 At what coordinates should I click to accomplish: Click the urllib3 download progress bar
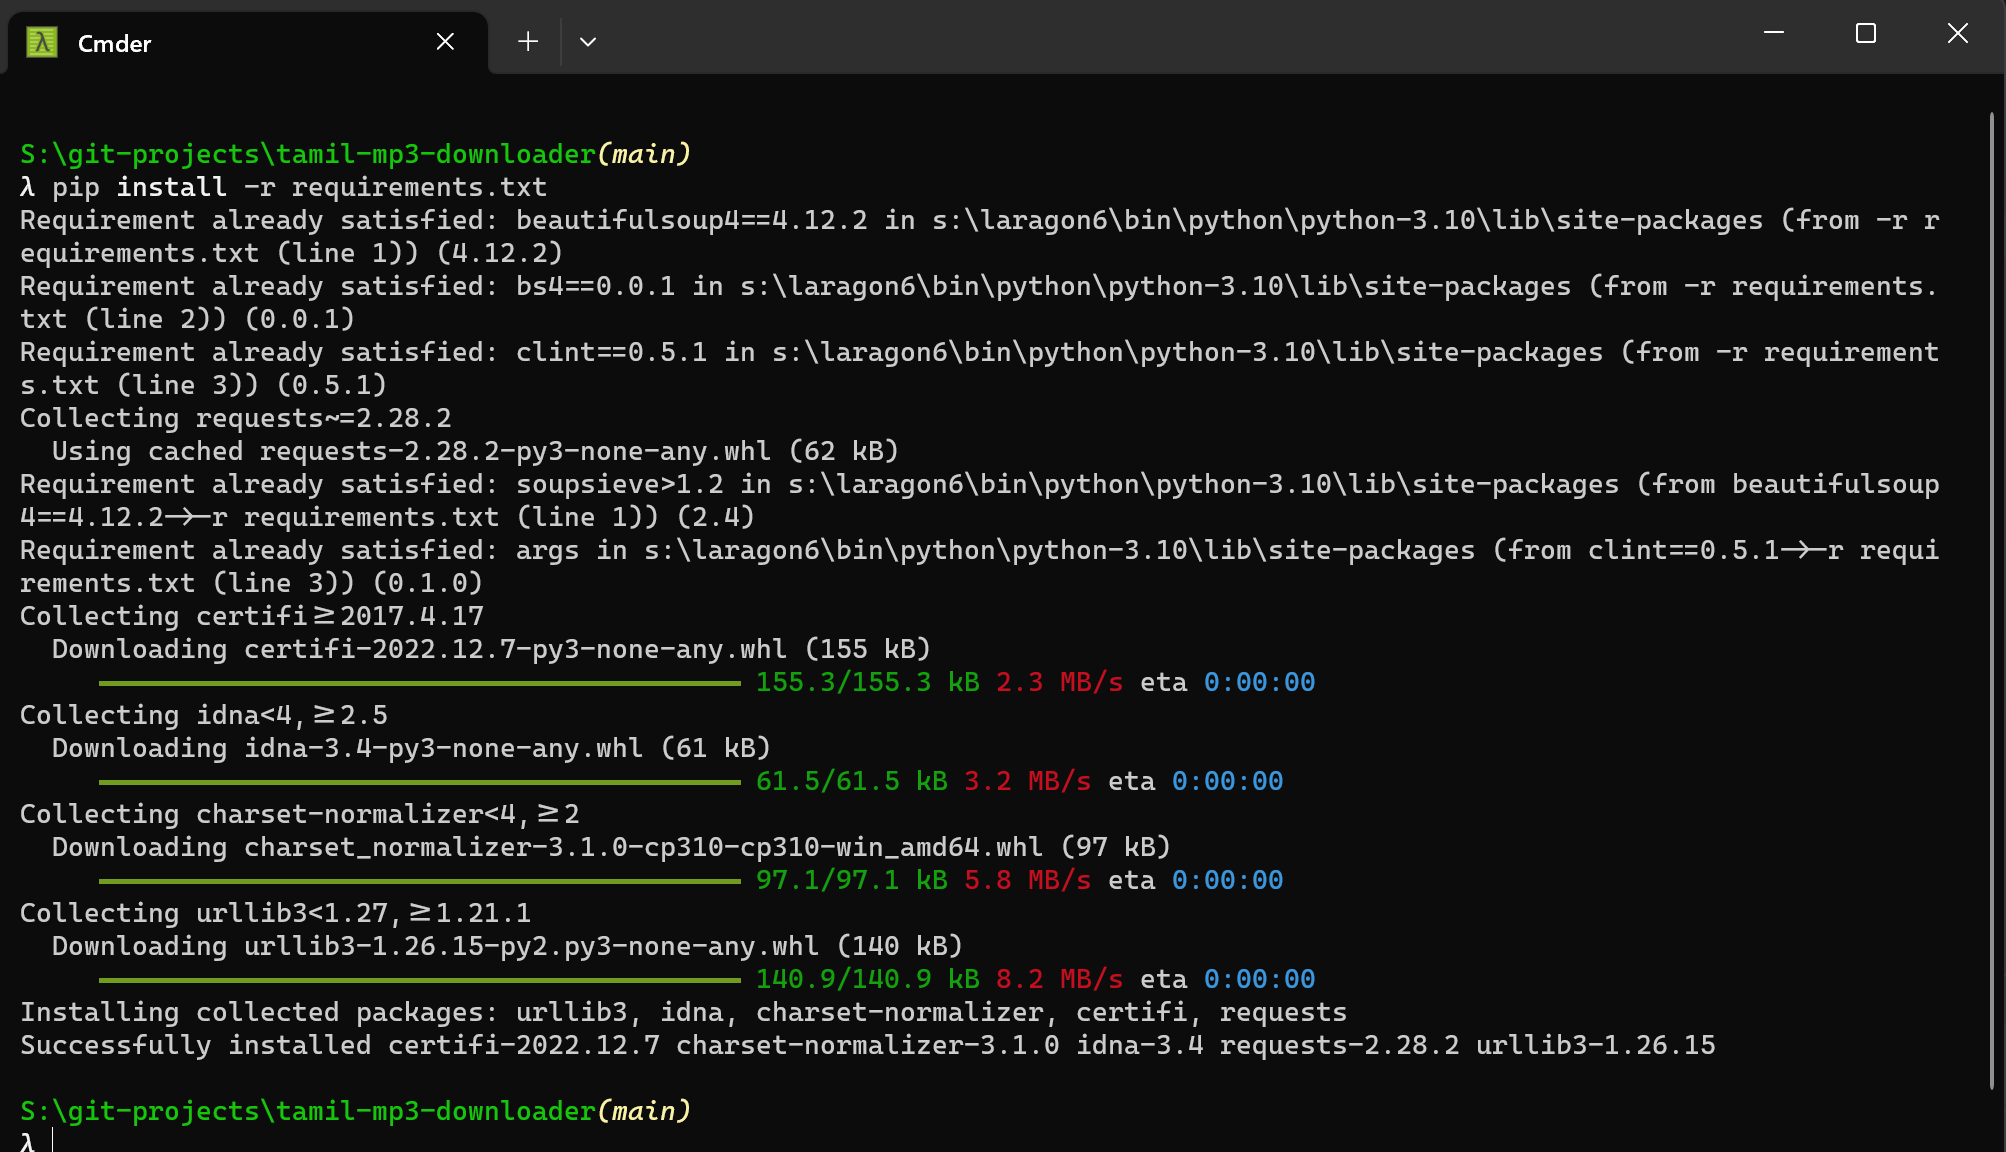(420, 980)
